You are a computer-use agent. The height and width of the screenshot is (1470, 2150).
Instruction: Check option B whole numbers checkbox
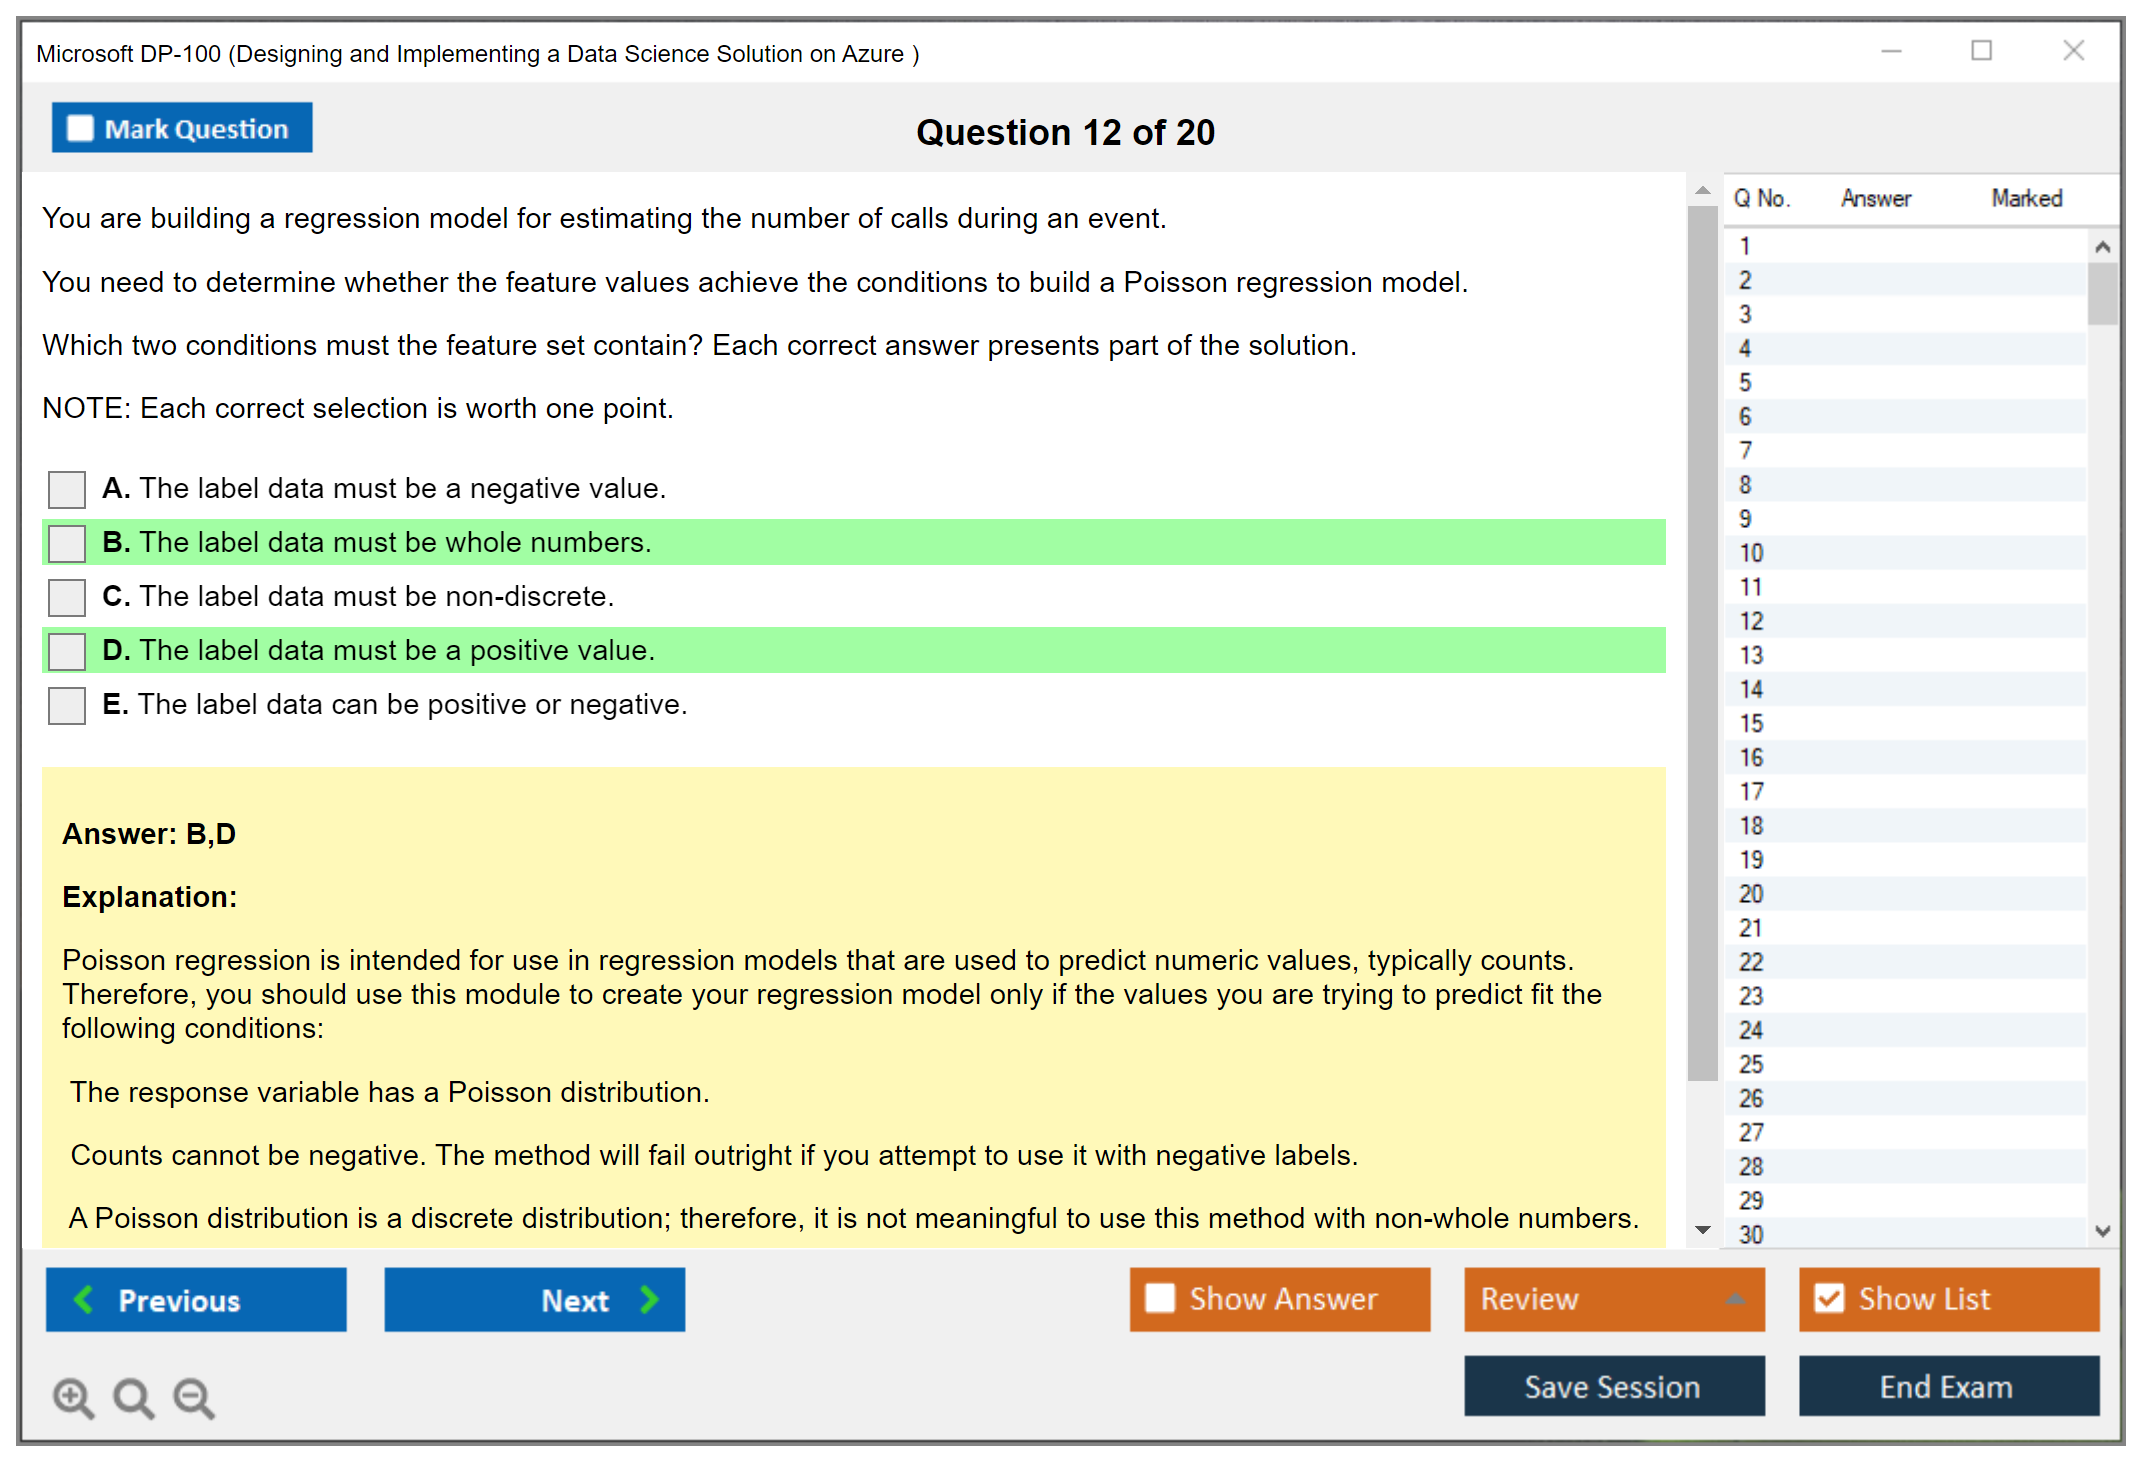coord(67,543)
